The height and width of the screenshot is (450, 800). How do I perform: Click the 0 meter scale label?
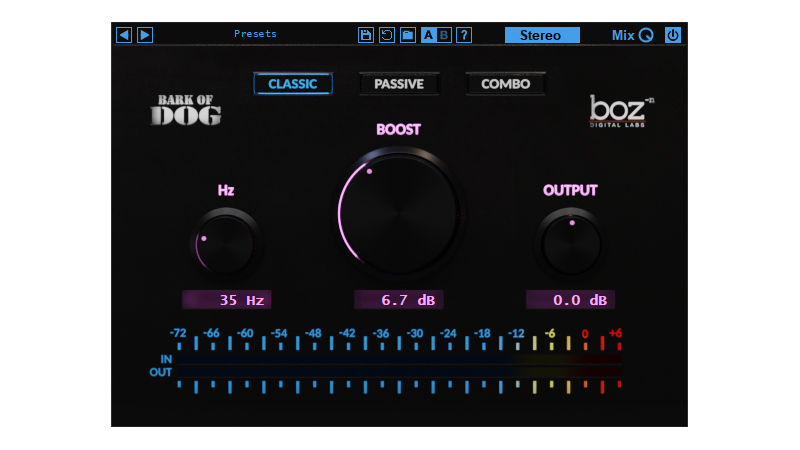tap(585, 334)
